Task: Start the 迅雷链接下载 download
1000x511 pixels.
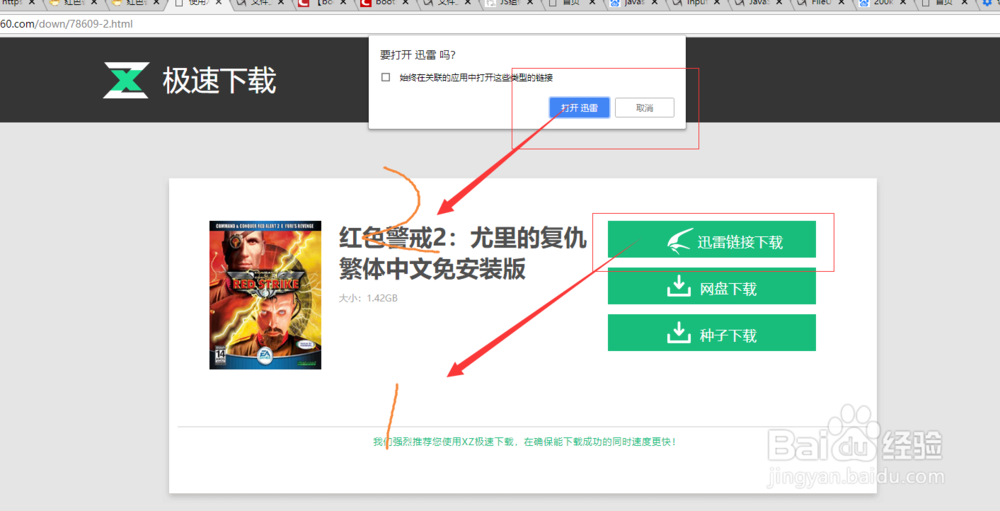Action: click(711, 239)
